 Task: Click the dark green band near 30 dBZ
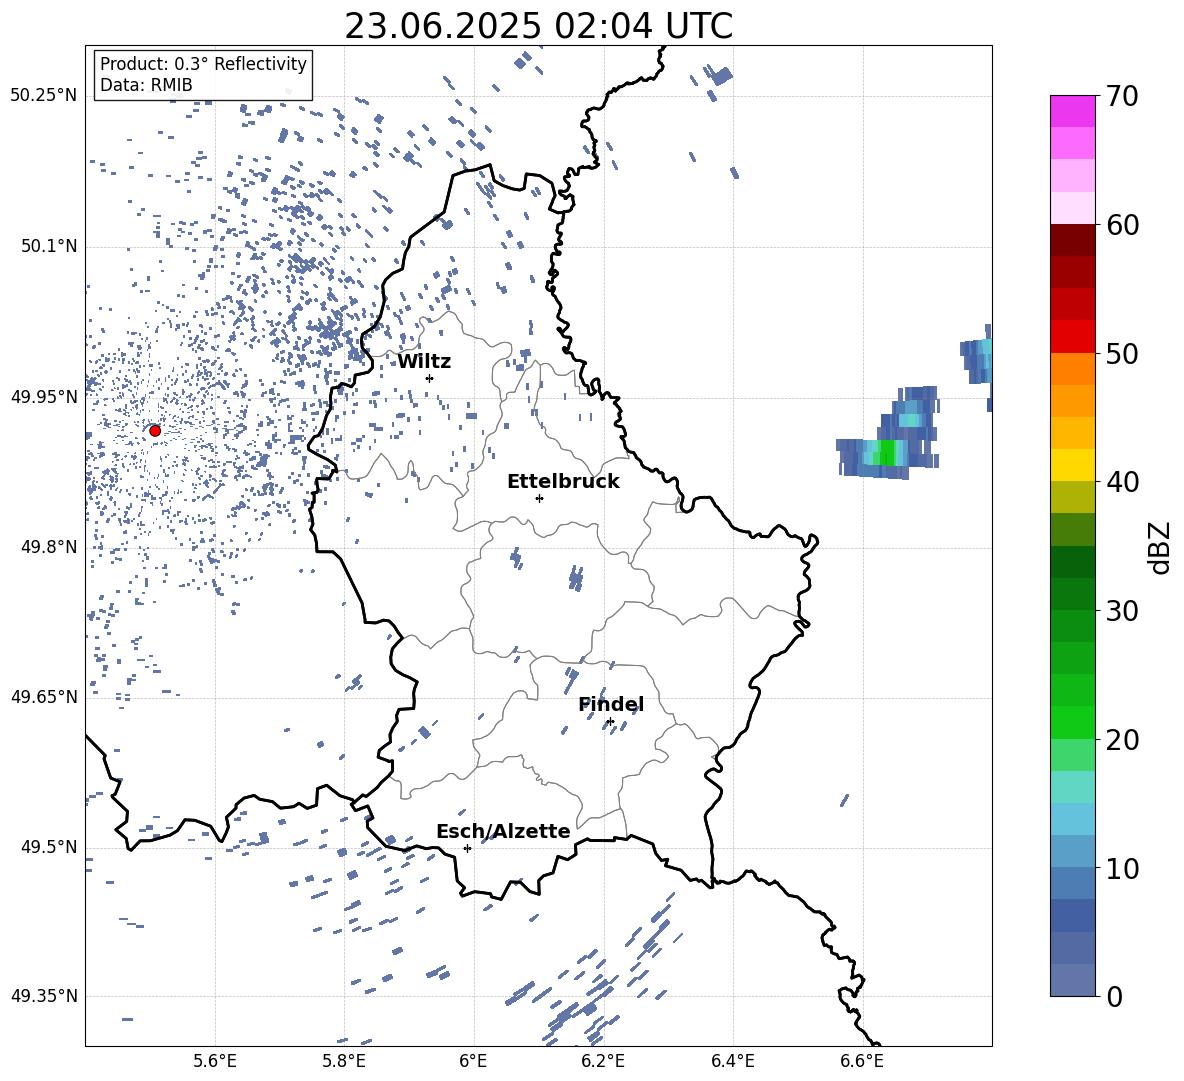tap(1072, 594)
